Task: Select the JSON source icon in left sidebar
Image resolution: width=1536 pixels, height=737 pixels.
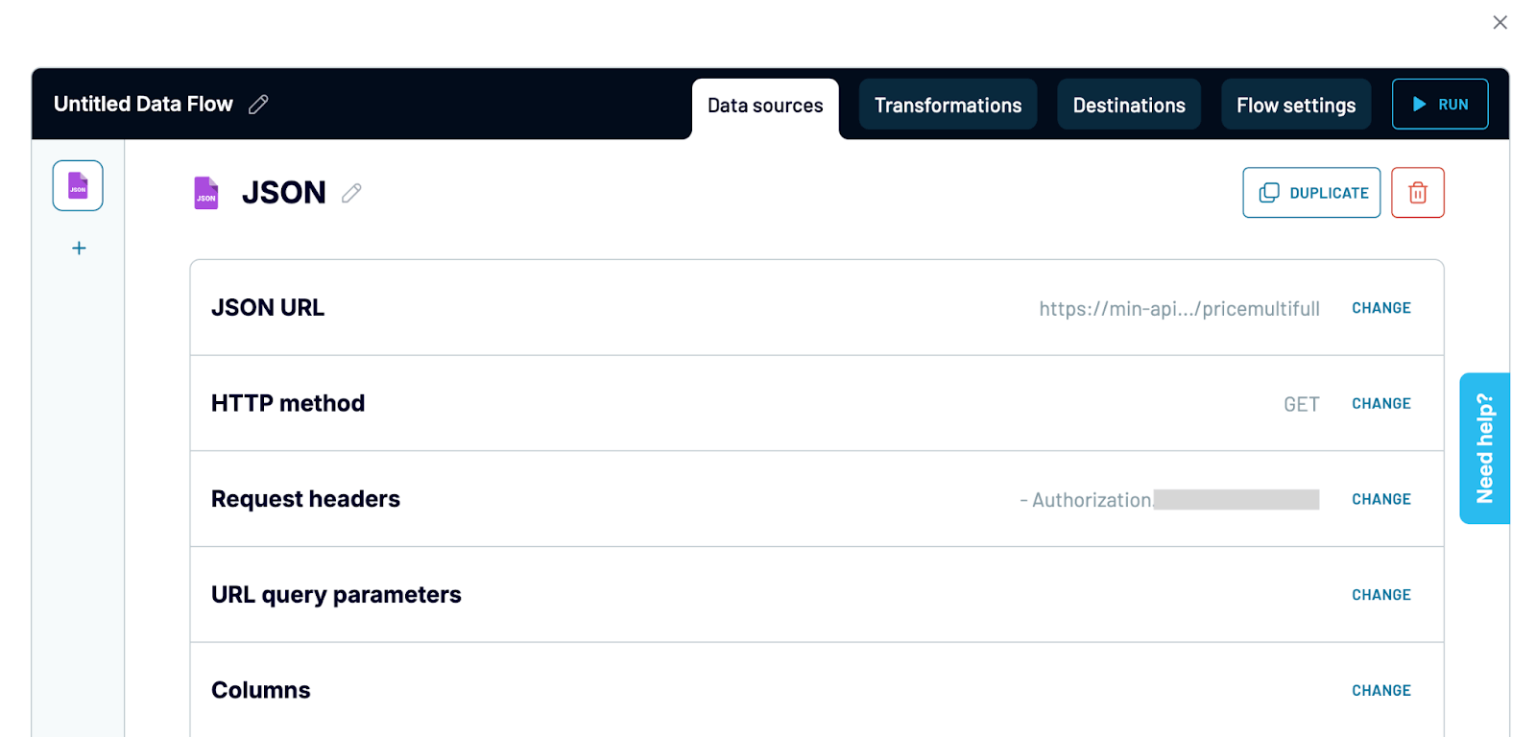Action: [x=78, y=185]
